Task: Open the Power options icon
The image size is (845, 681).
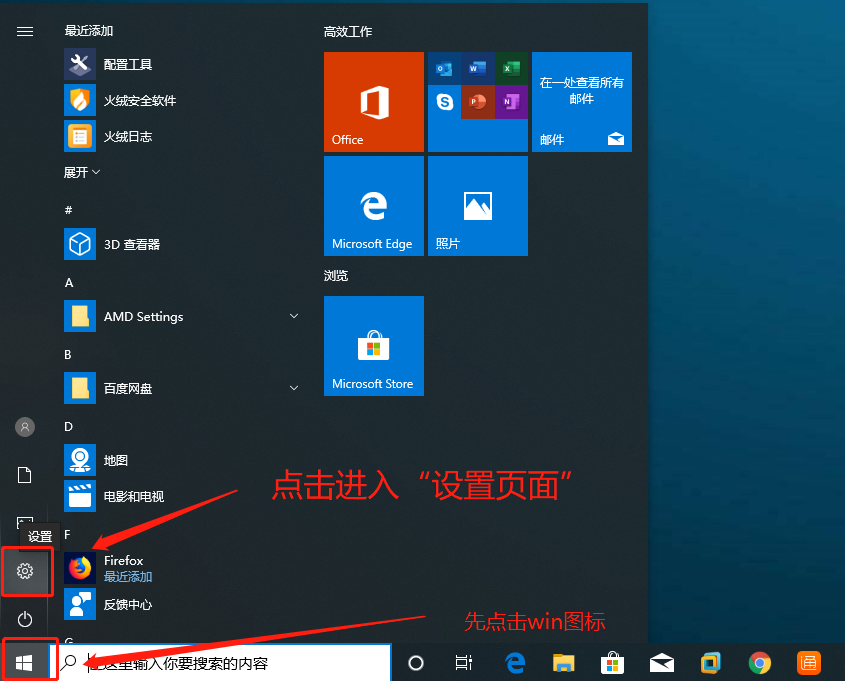Action: (25, 619)
